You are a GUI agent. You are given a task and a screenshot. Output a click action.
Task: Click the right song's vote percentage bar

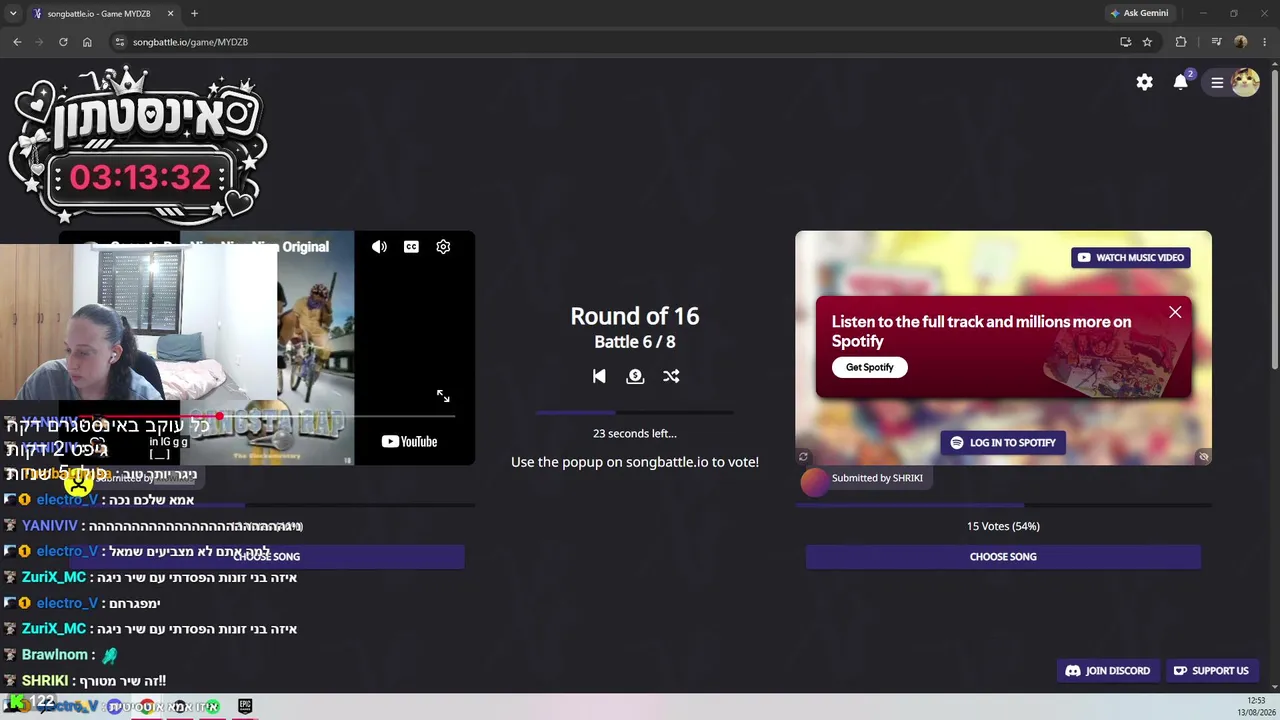1003,506
